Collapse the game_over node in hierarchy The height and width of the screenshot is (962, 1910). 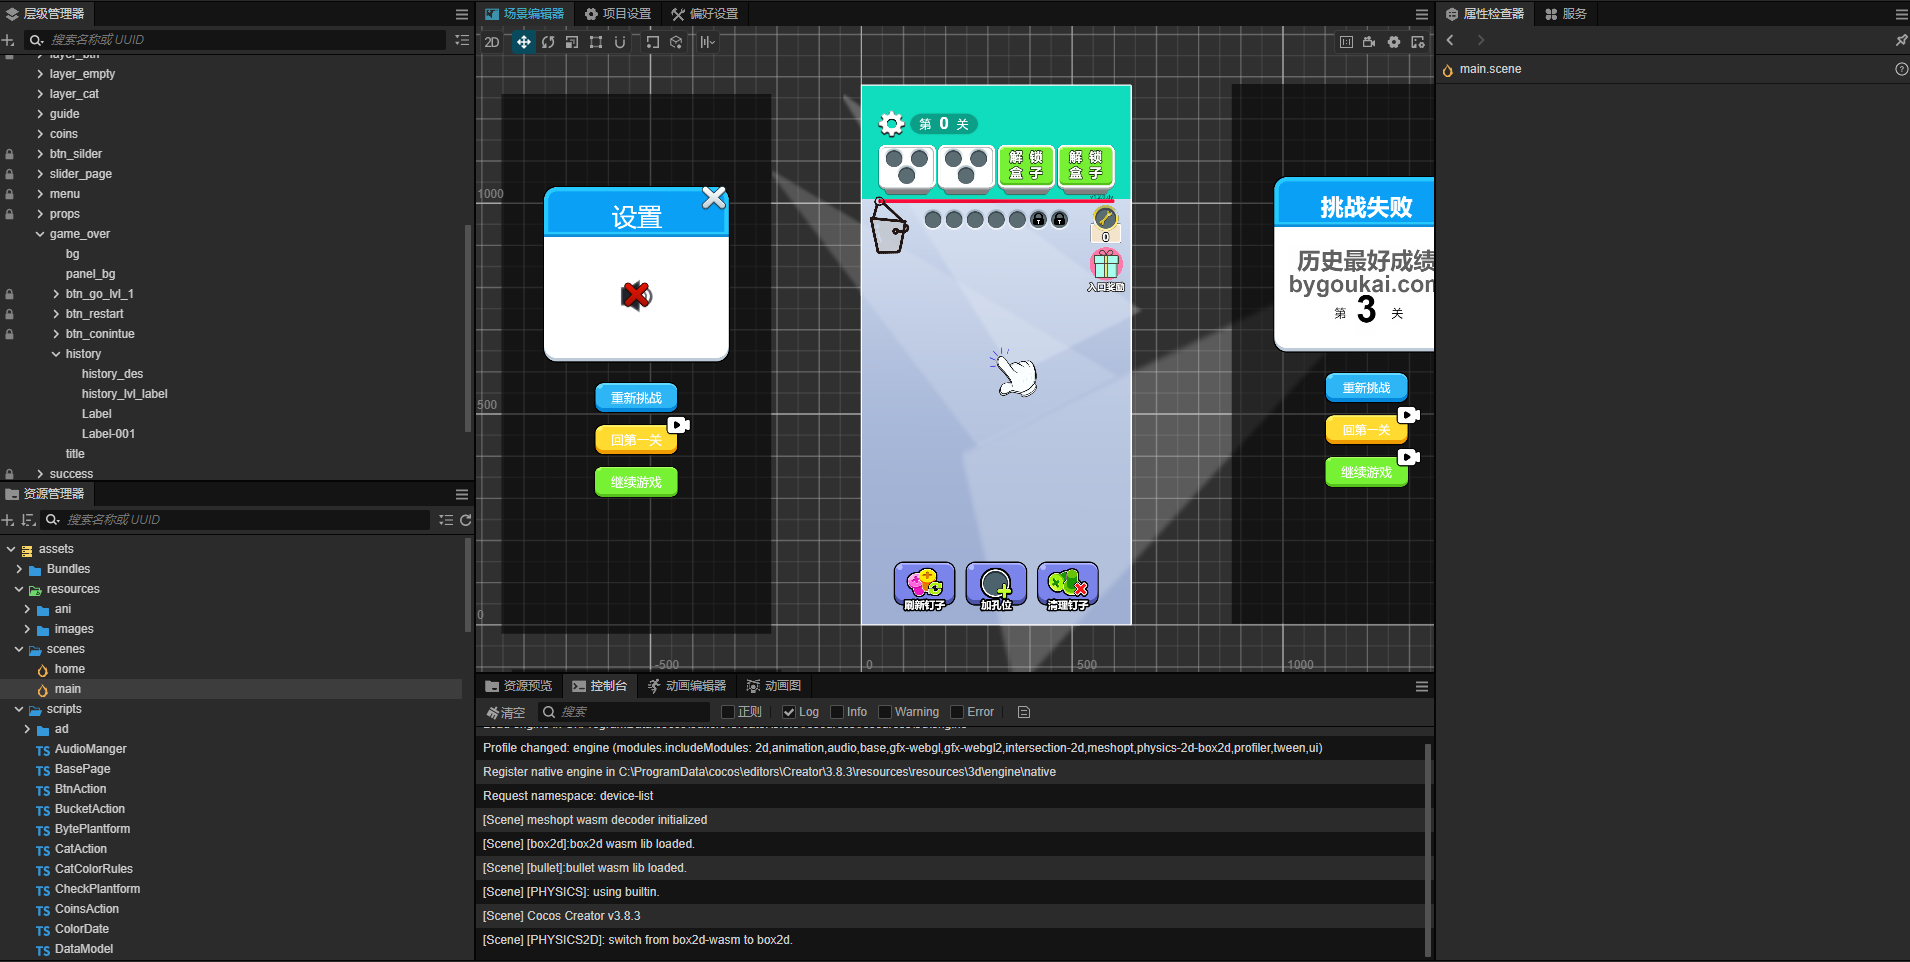pyautogui.click(x=40, y=233)
